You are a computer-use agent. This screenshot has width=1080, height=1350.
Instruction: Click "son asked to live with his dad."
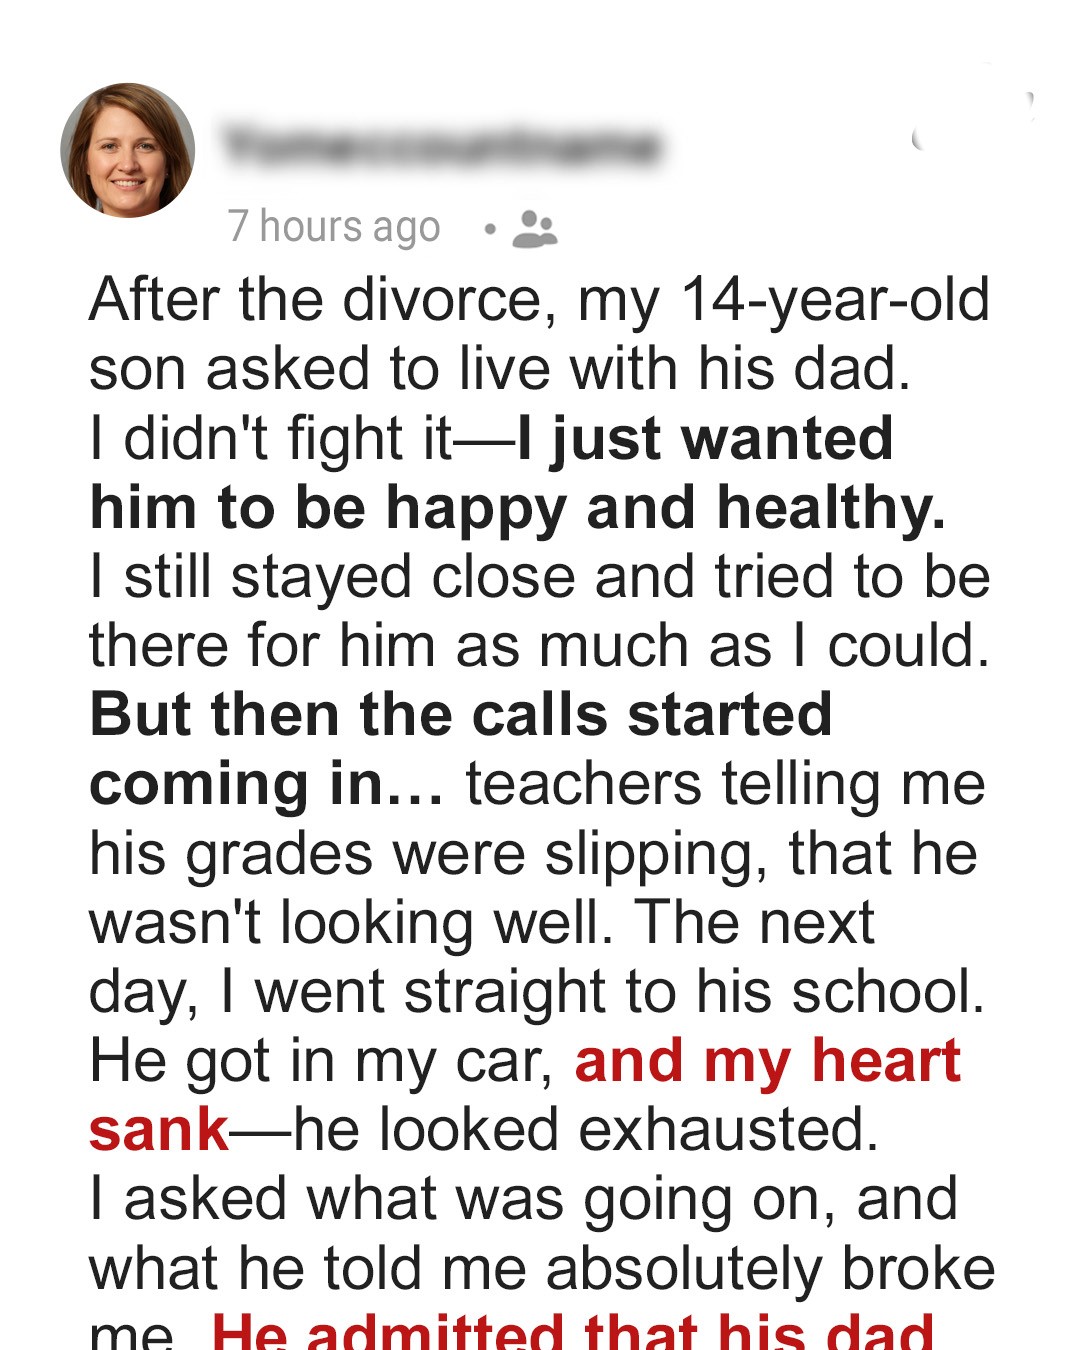click(500, 369)
